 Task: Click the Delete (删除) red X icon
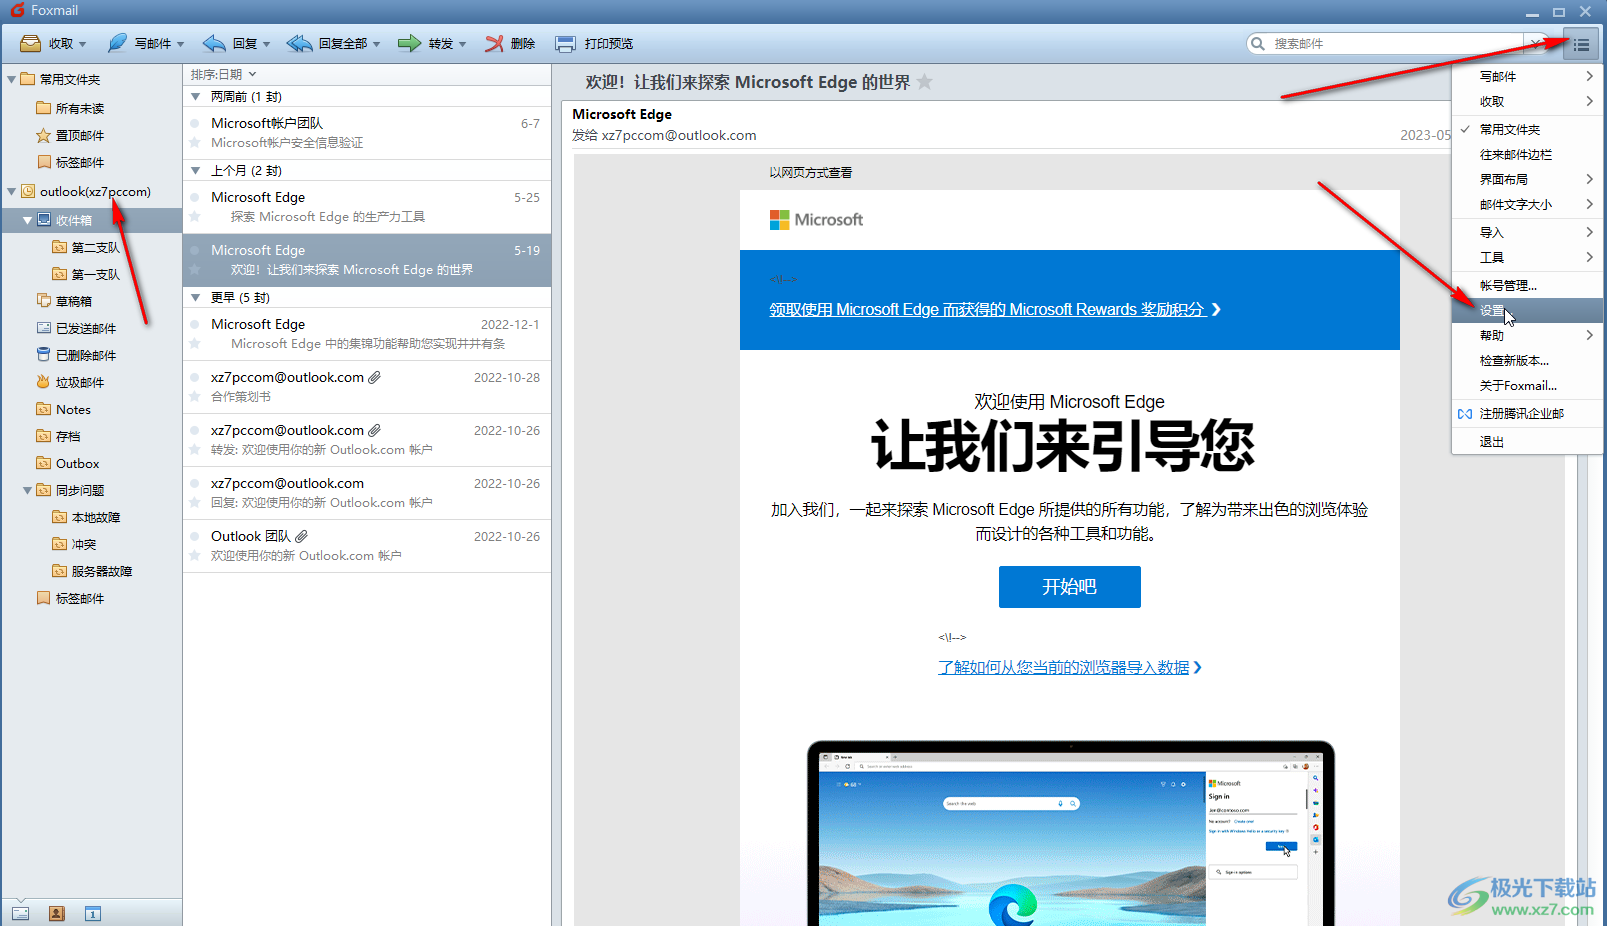[x=494, y=44]
